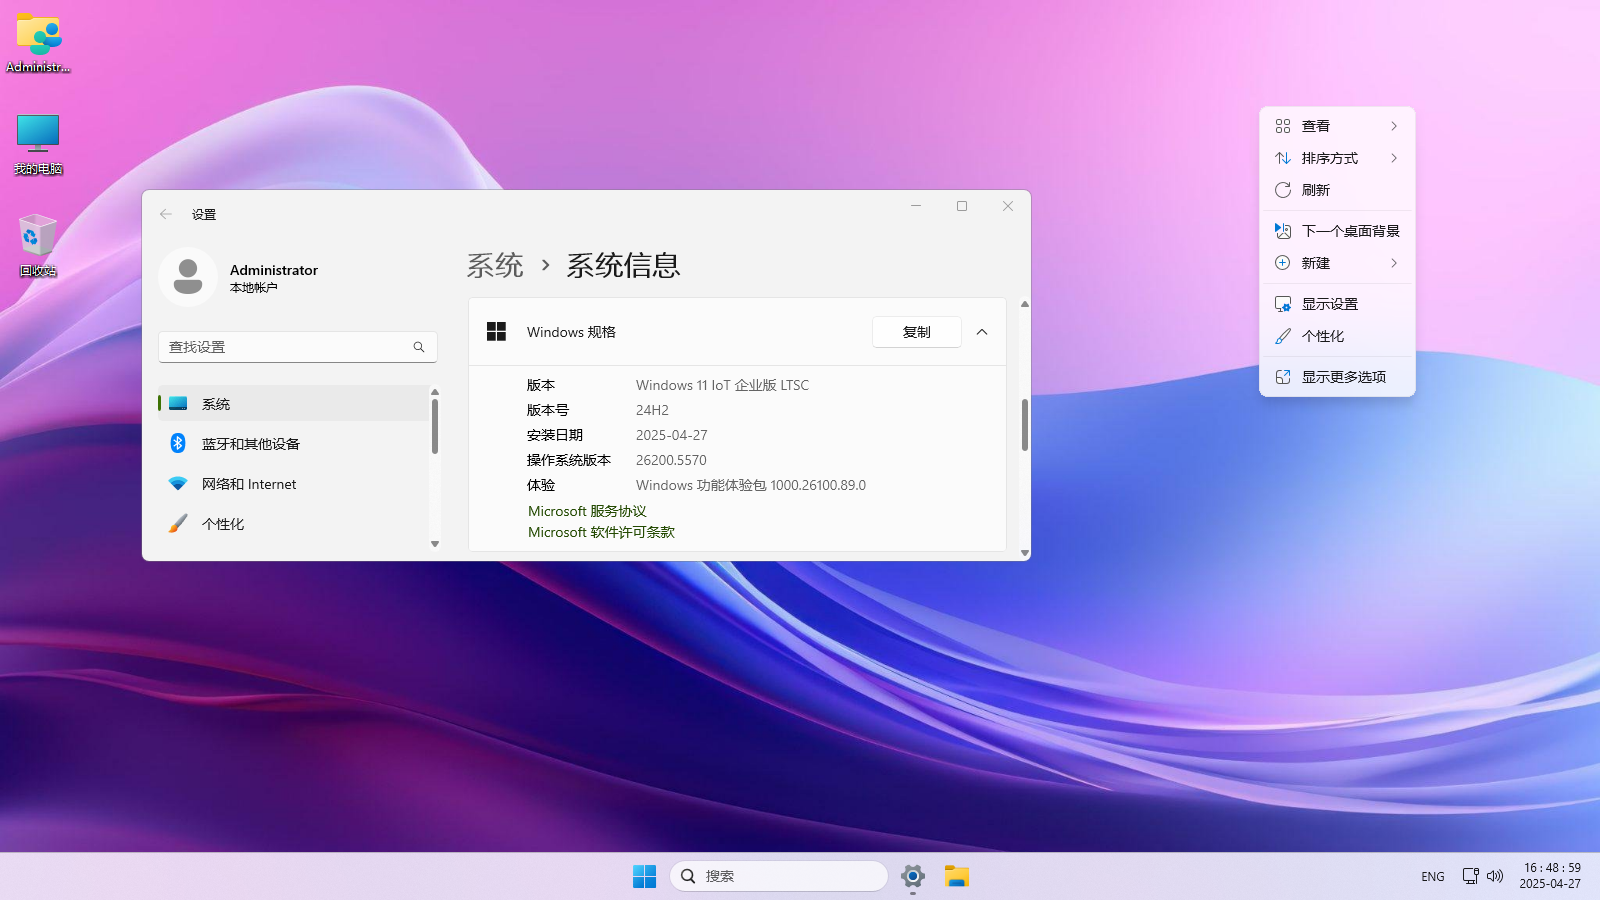Open the Start menu from taskbar
The height and width of the screenshot is (900, 1600).
pyautogui.click(x=645, y=876)
